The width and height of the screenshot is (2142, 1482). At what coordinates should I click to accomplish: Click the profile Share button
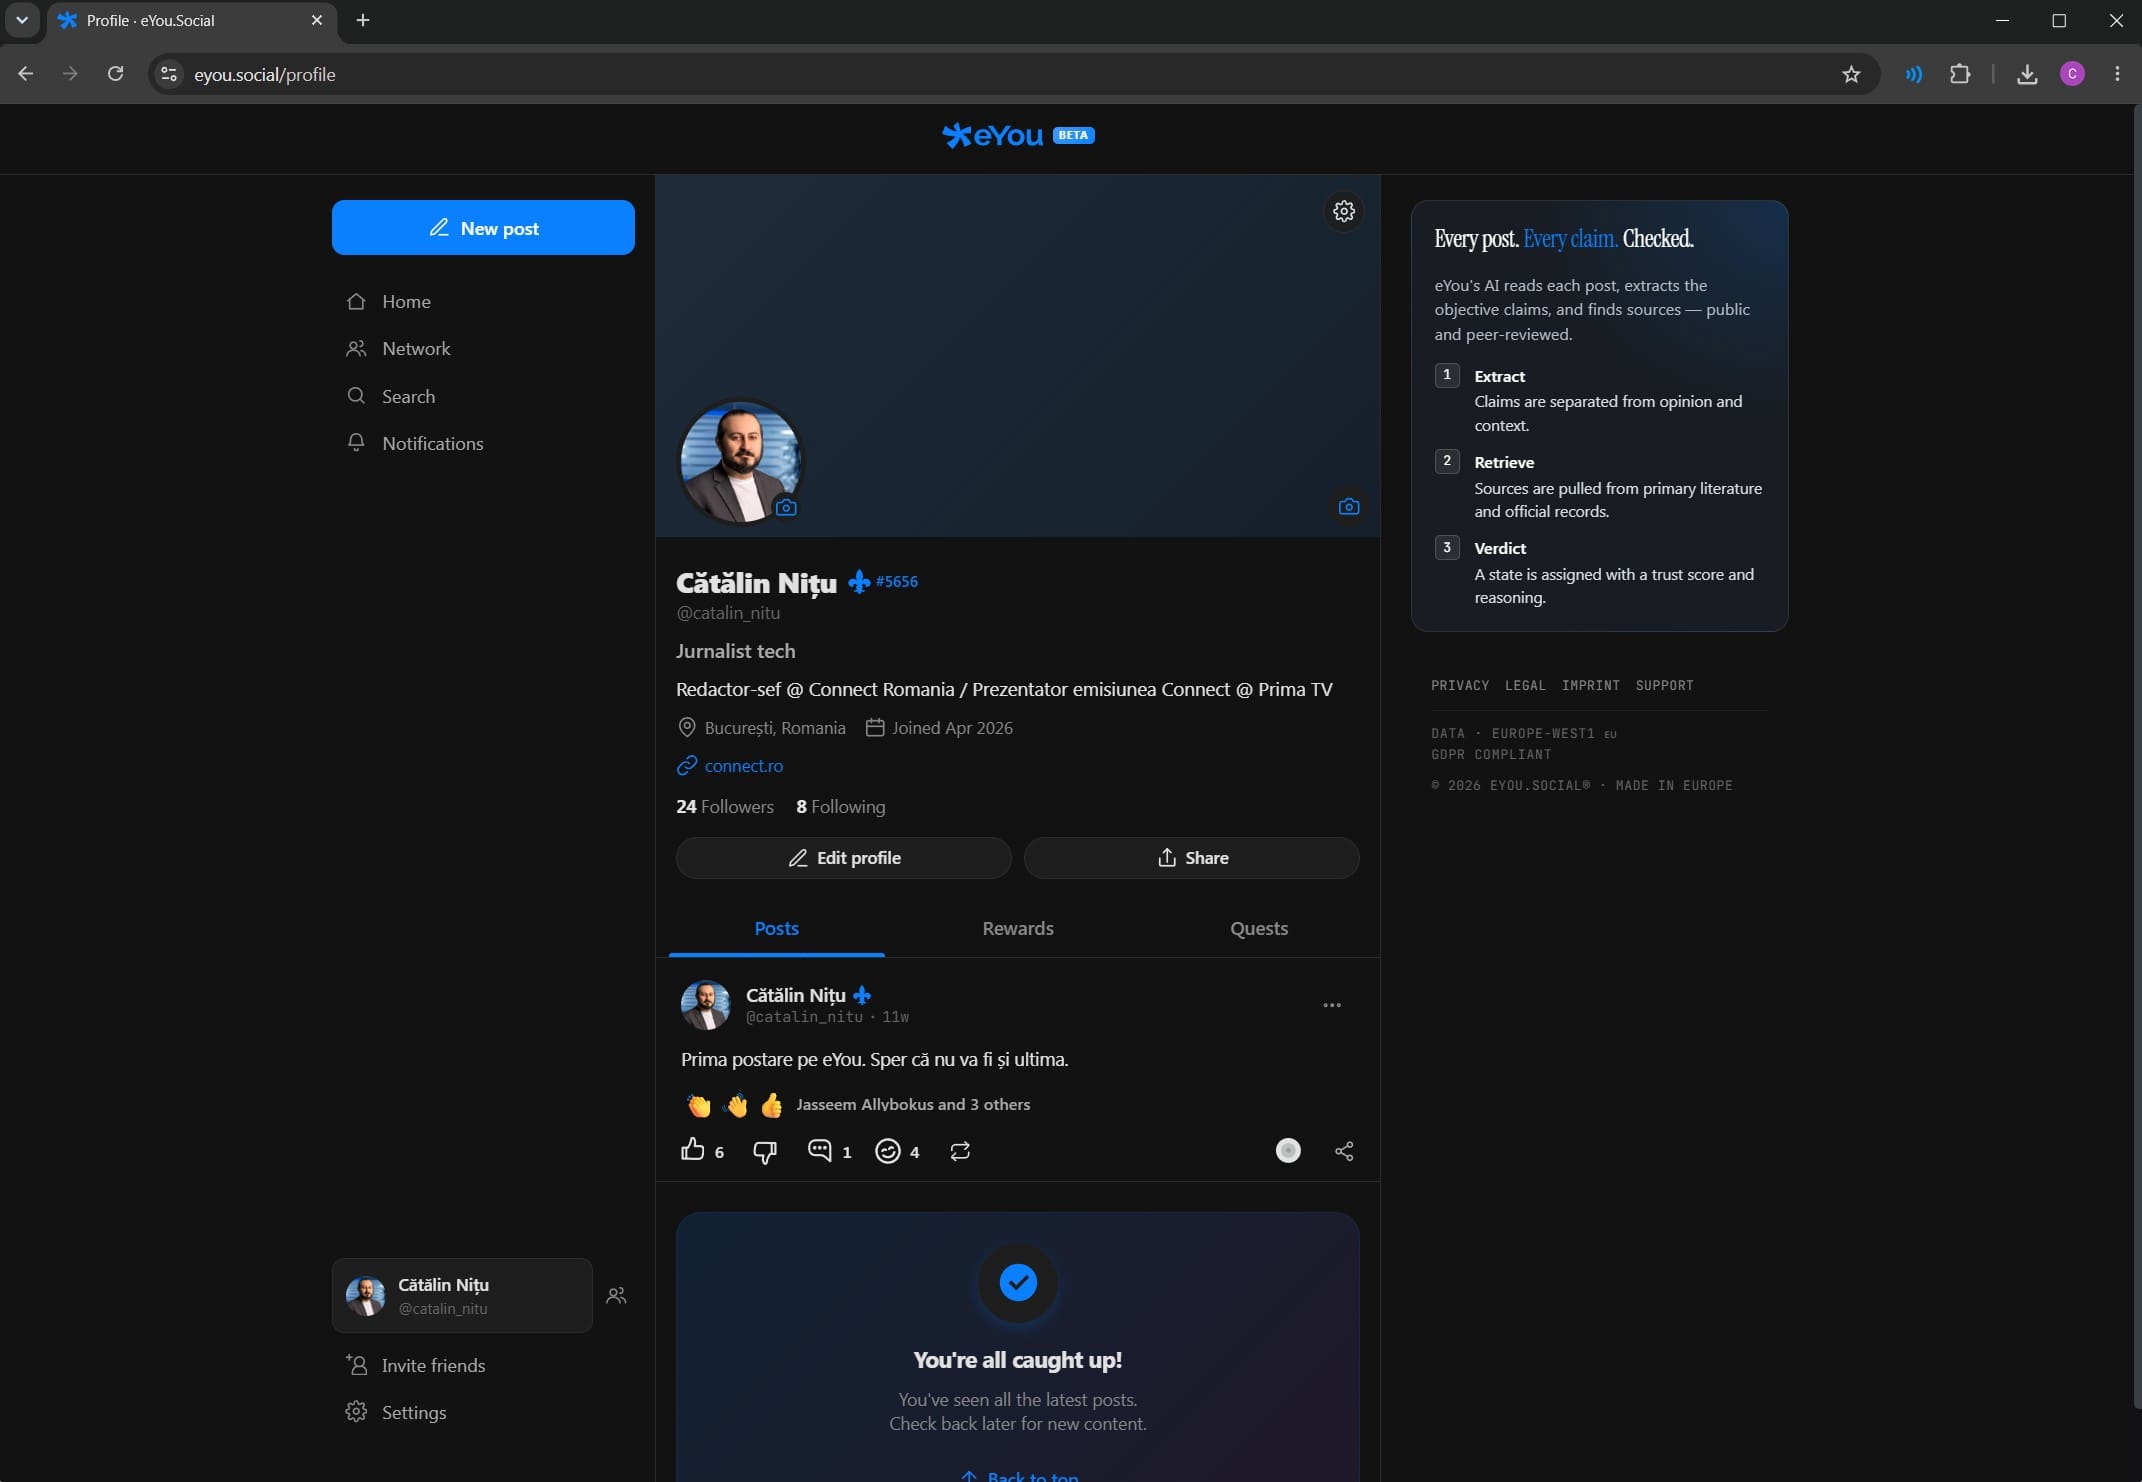pyautogui.click(x=1192, y=858)
